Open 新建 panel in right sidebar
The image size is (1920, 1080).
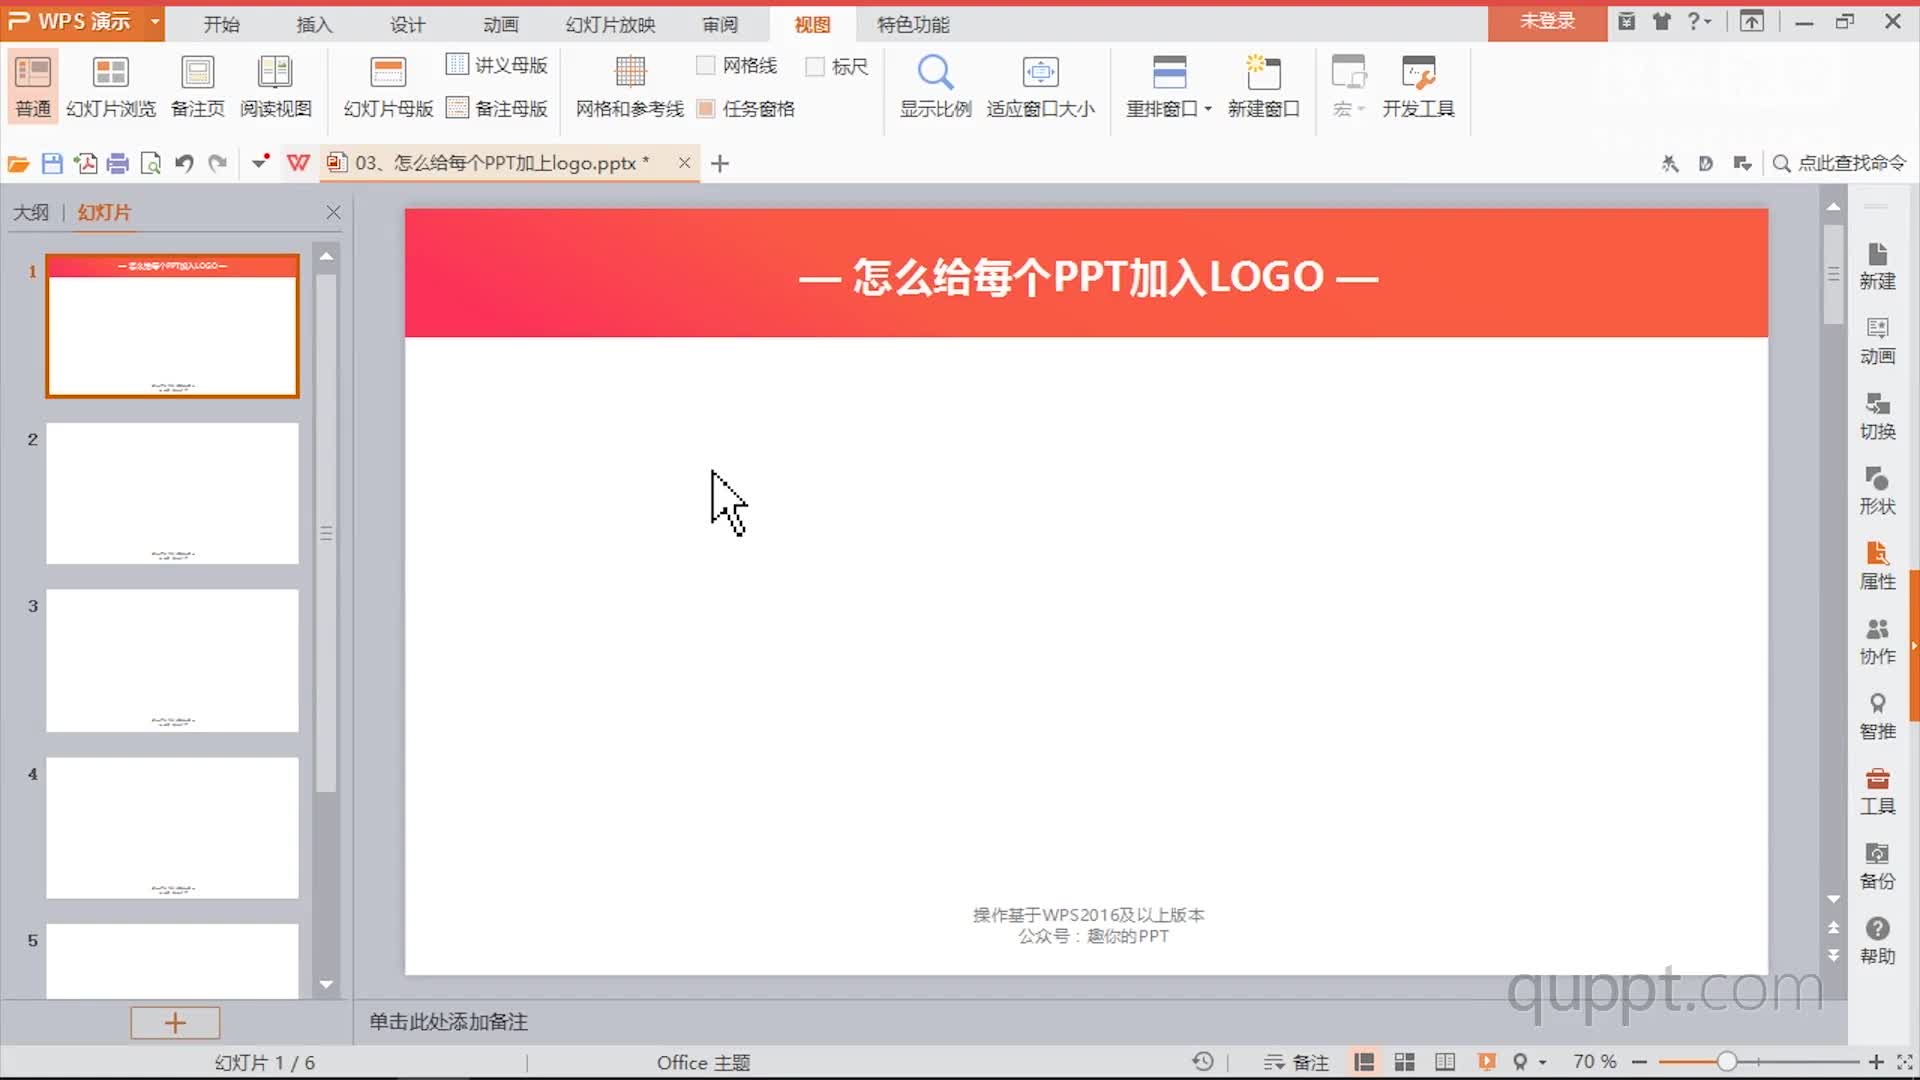click(1877, 266)
